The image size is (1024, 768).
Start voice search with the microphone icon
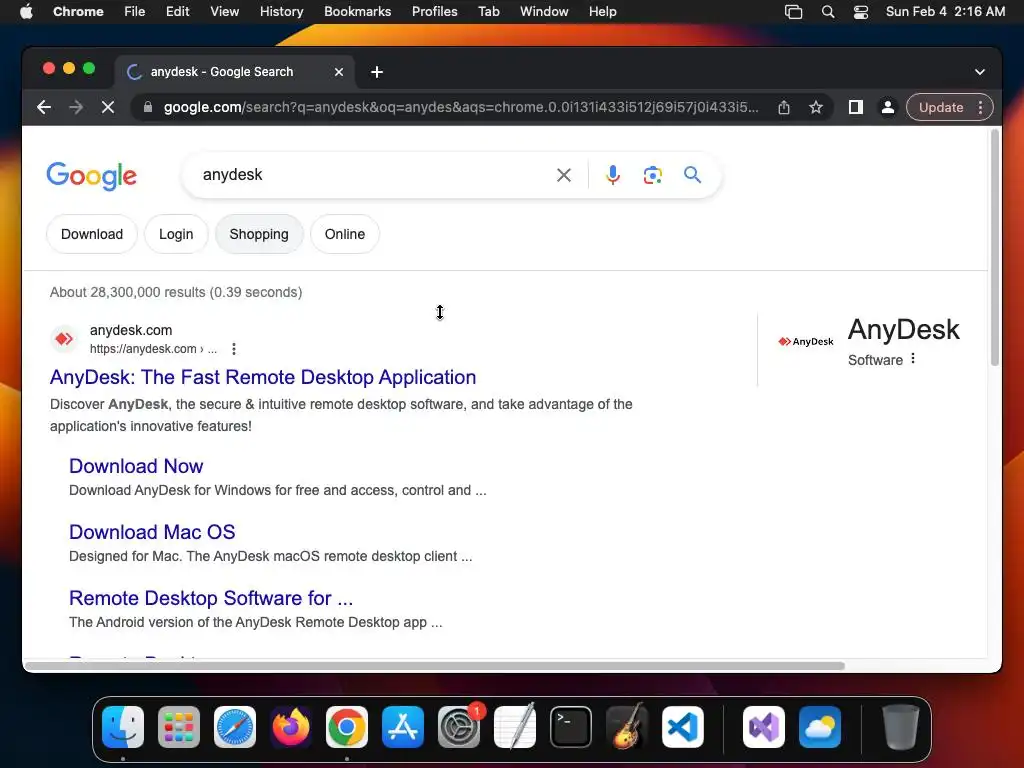pyautogui.click(x=613, y=175)
